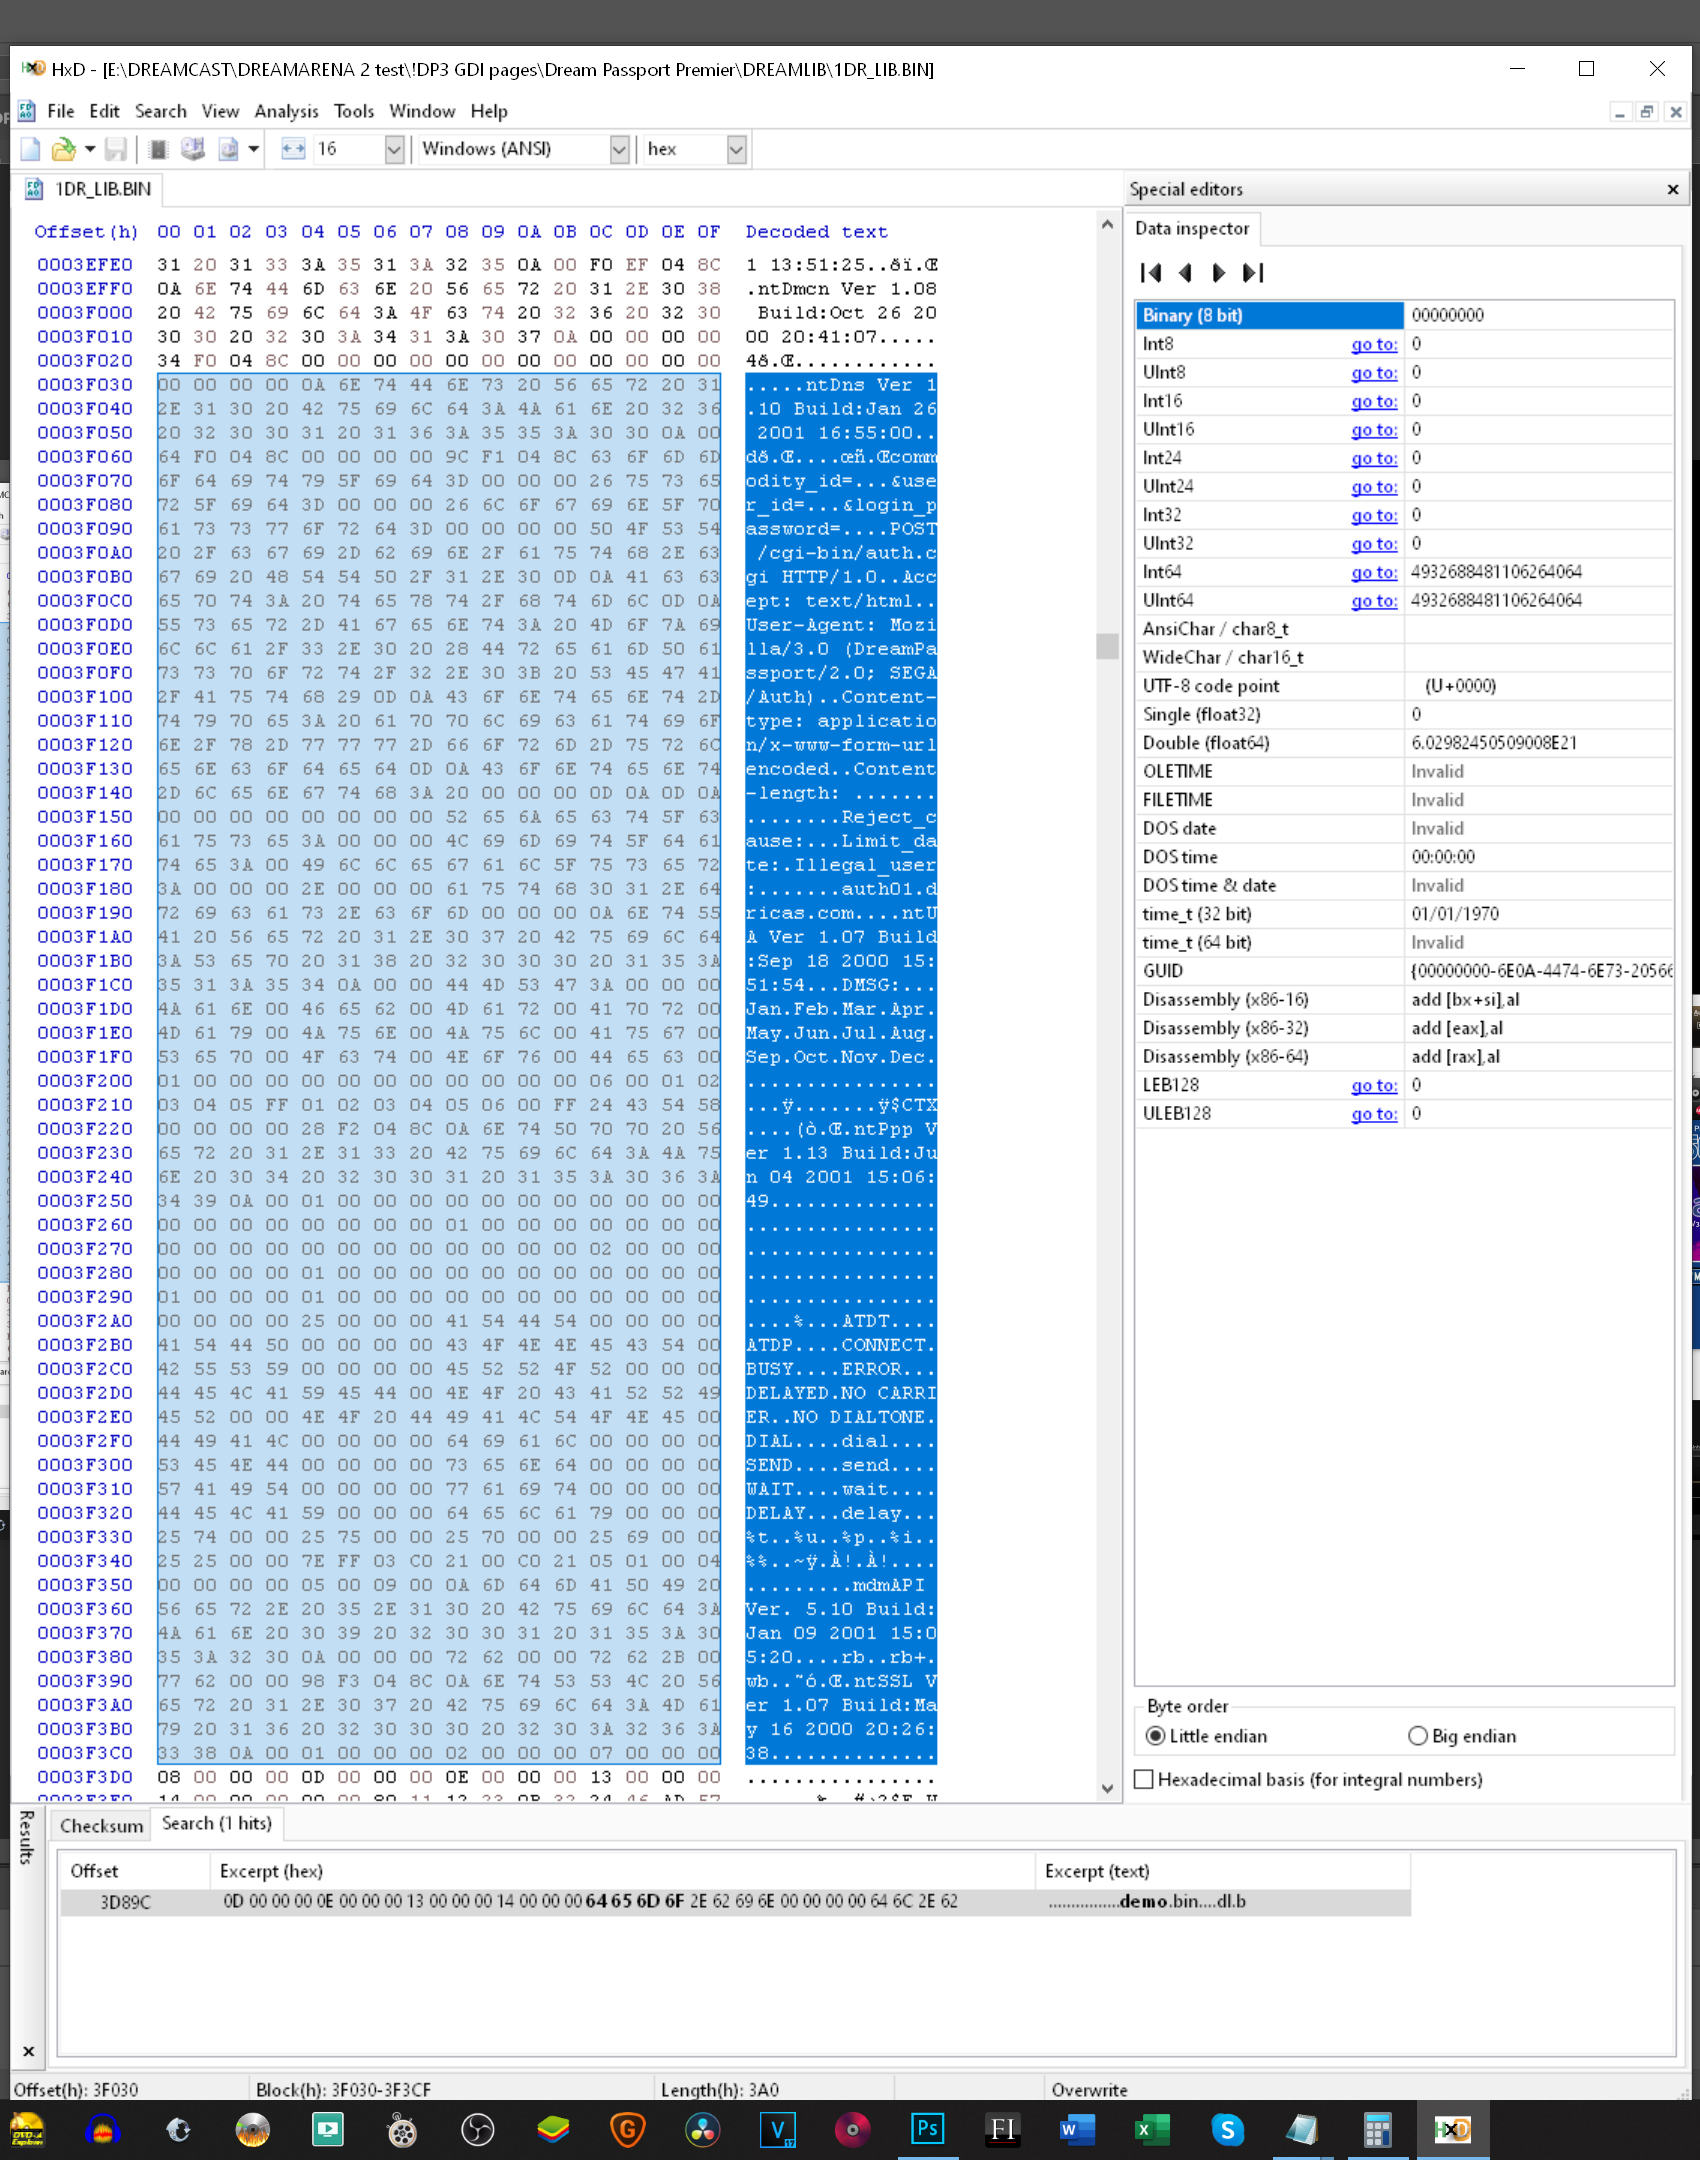This screenshot has width=1700, height=2160.
Task: Close the Results panel with X
Action: tap(29, 2052)
